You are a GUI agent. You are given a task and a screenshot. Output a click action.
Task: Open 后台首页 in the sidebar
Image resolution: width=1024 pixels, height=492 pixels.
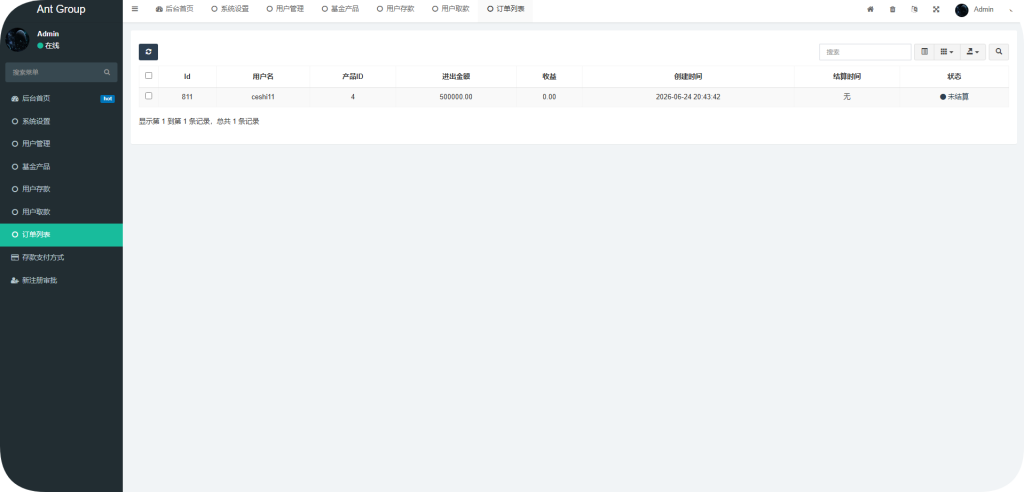[x=61, y=99]
